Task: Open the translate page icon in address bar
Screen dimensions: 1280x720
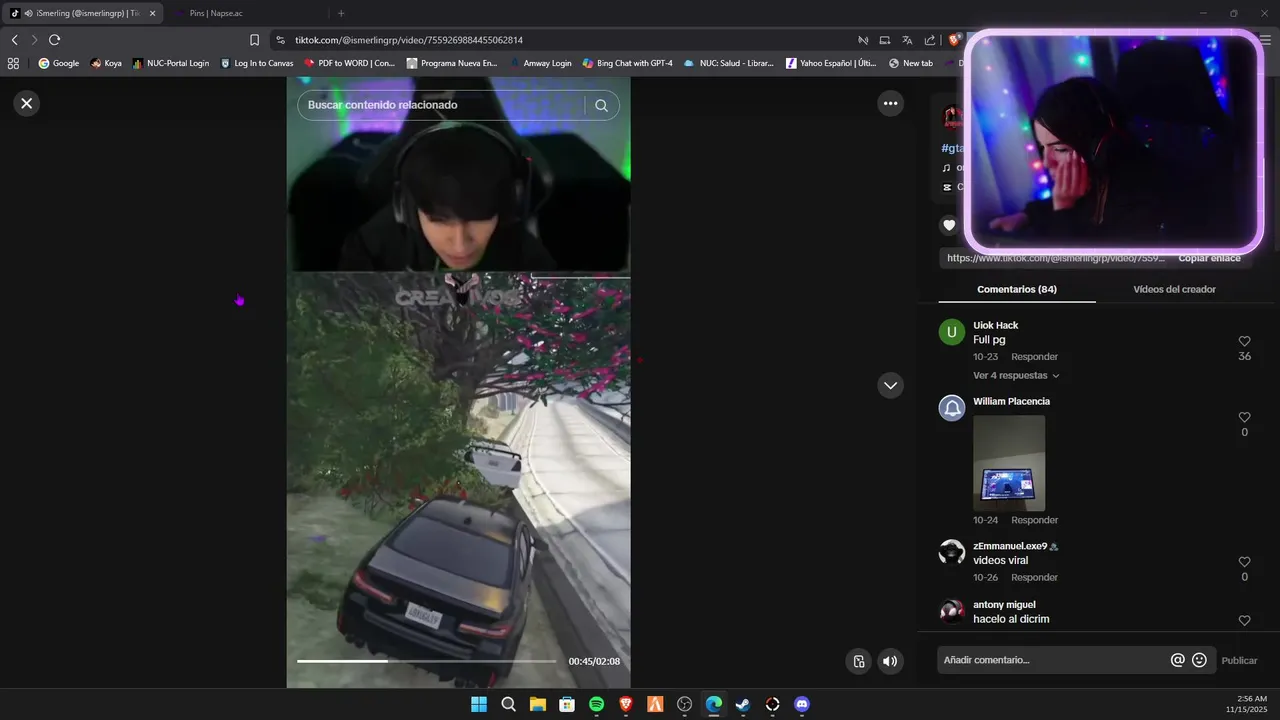Action: tap(907, 40)
